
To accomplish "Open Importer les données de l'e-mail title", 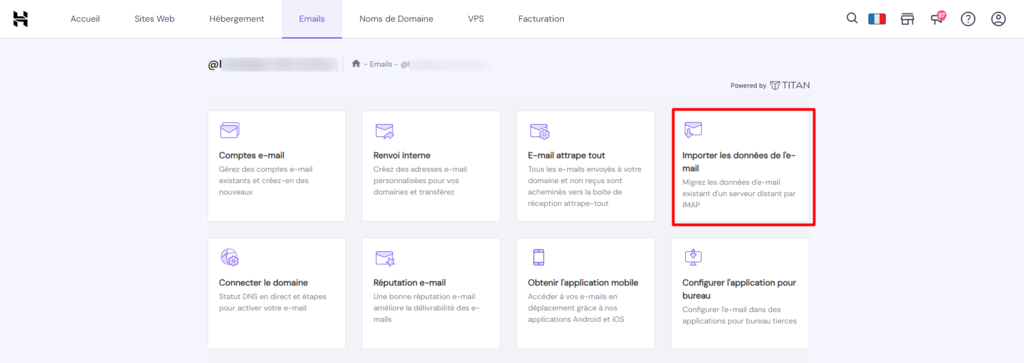I will click(739, 161).
